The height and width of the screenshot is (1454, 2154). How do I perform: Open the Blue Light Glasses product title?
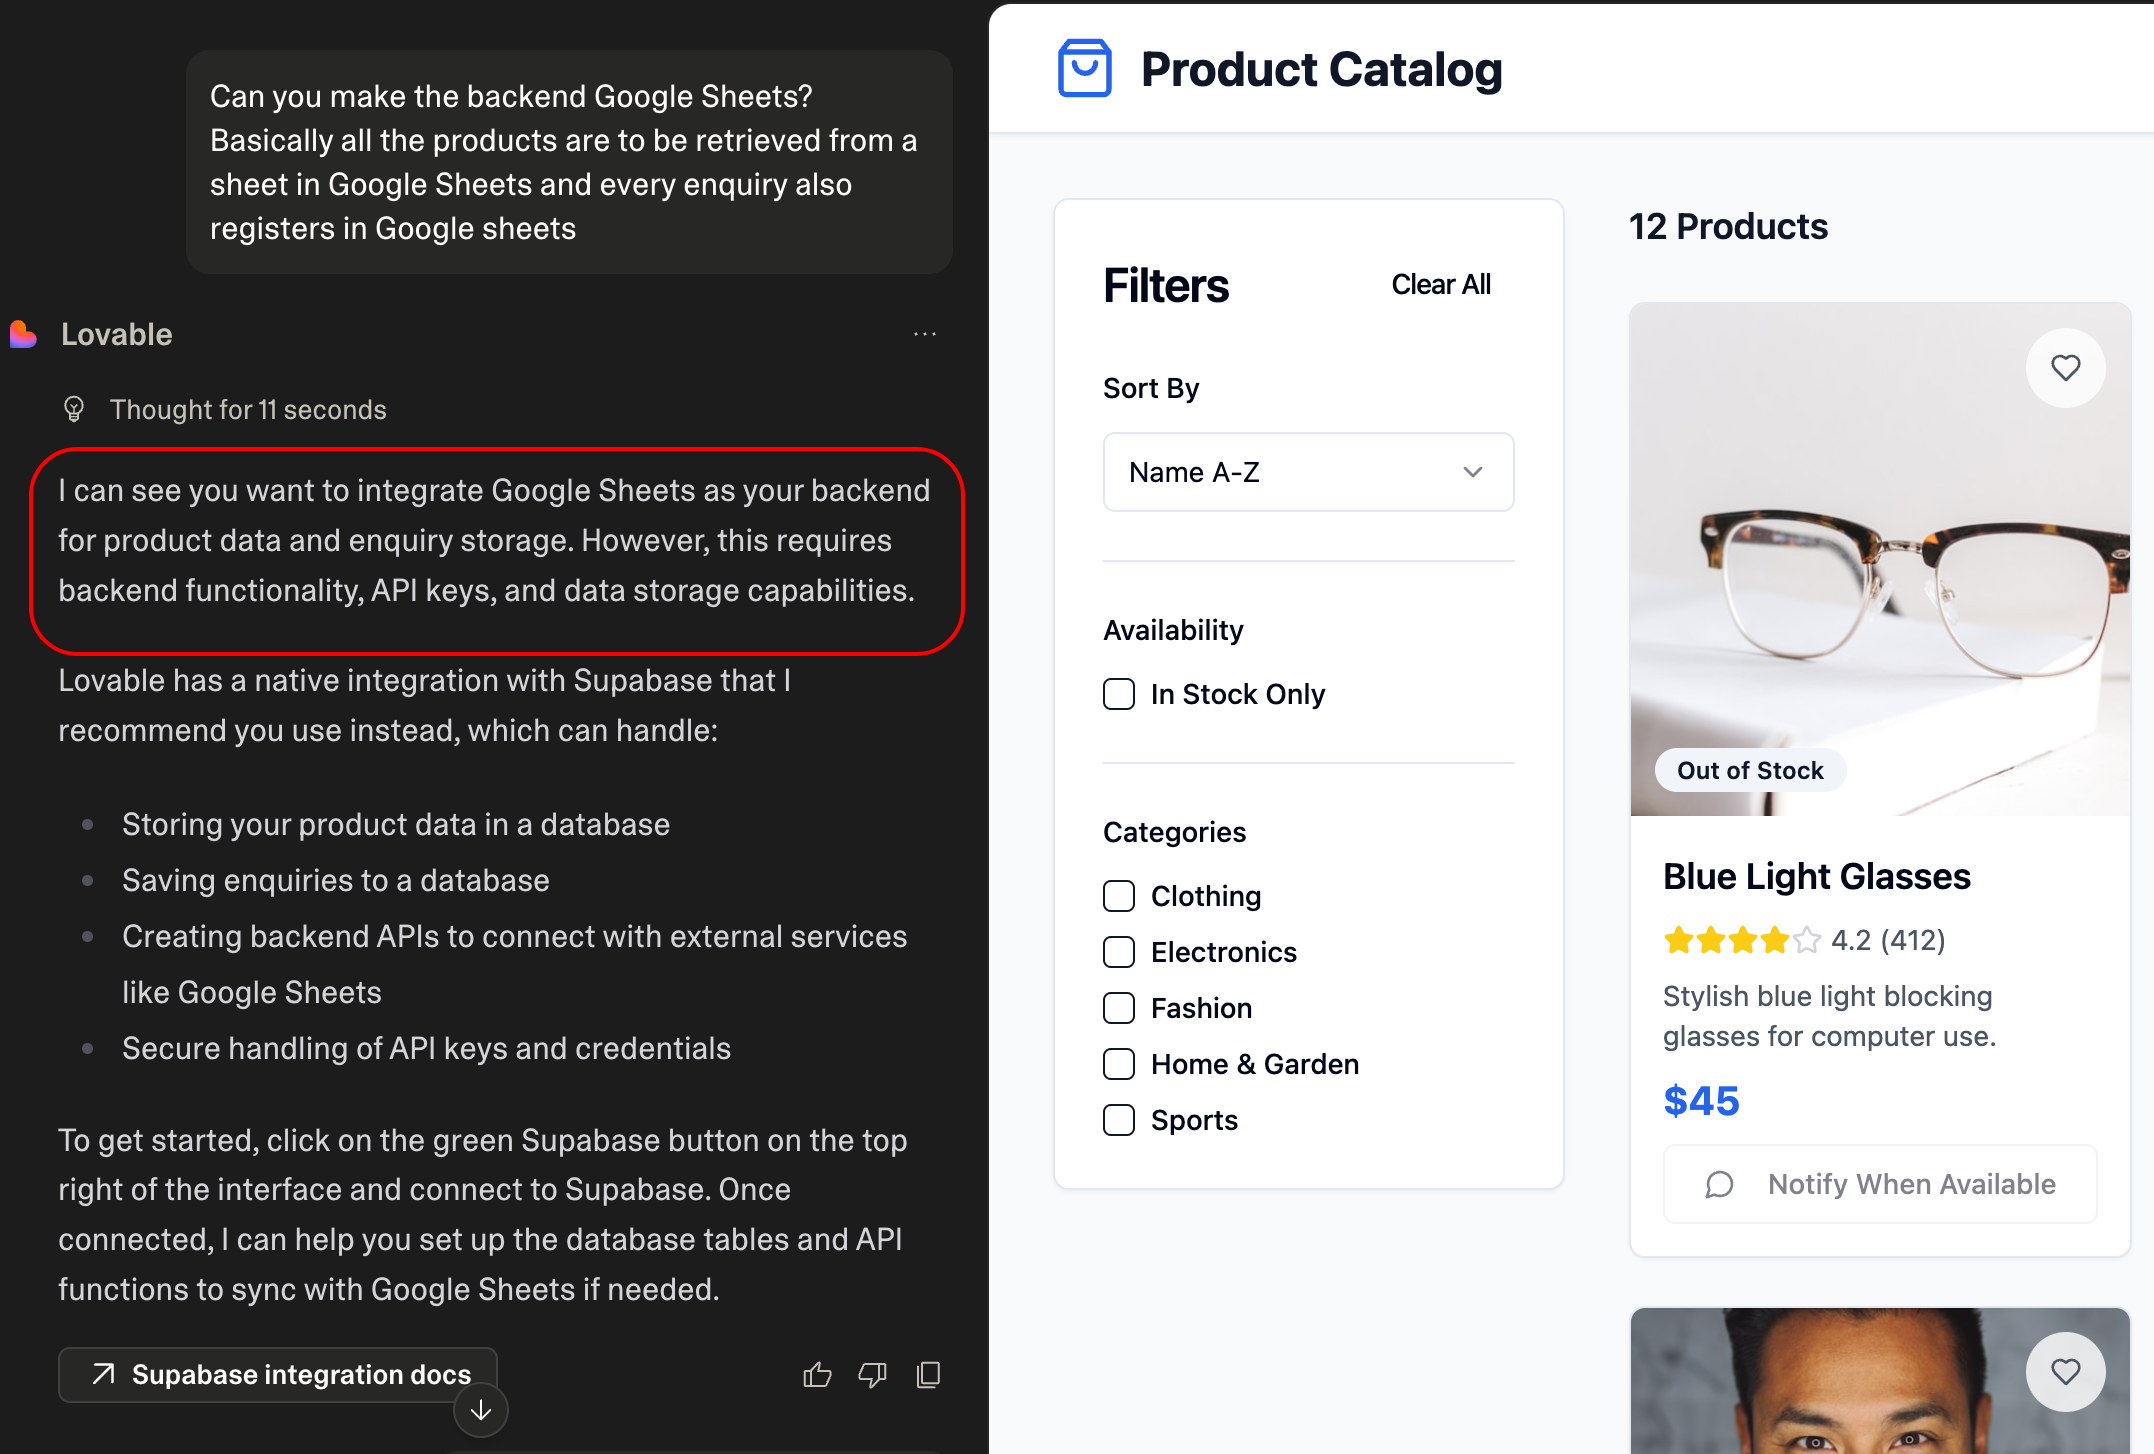[1816, 877]
